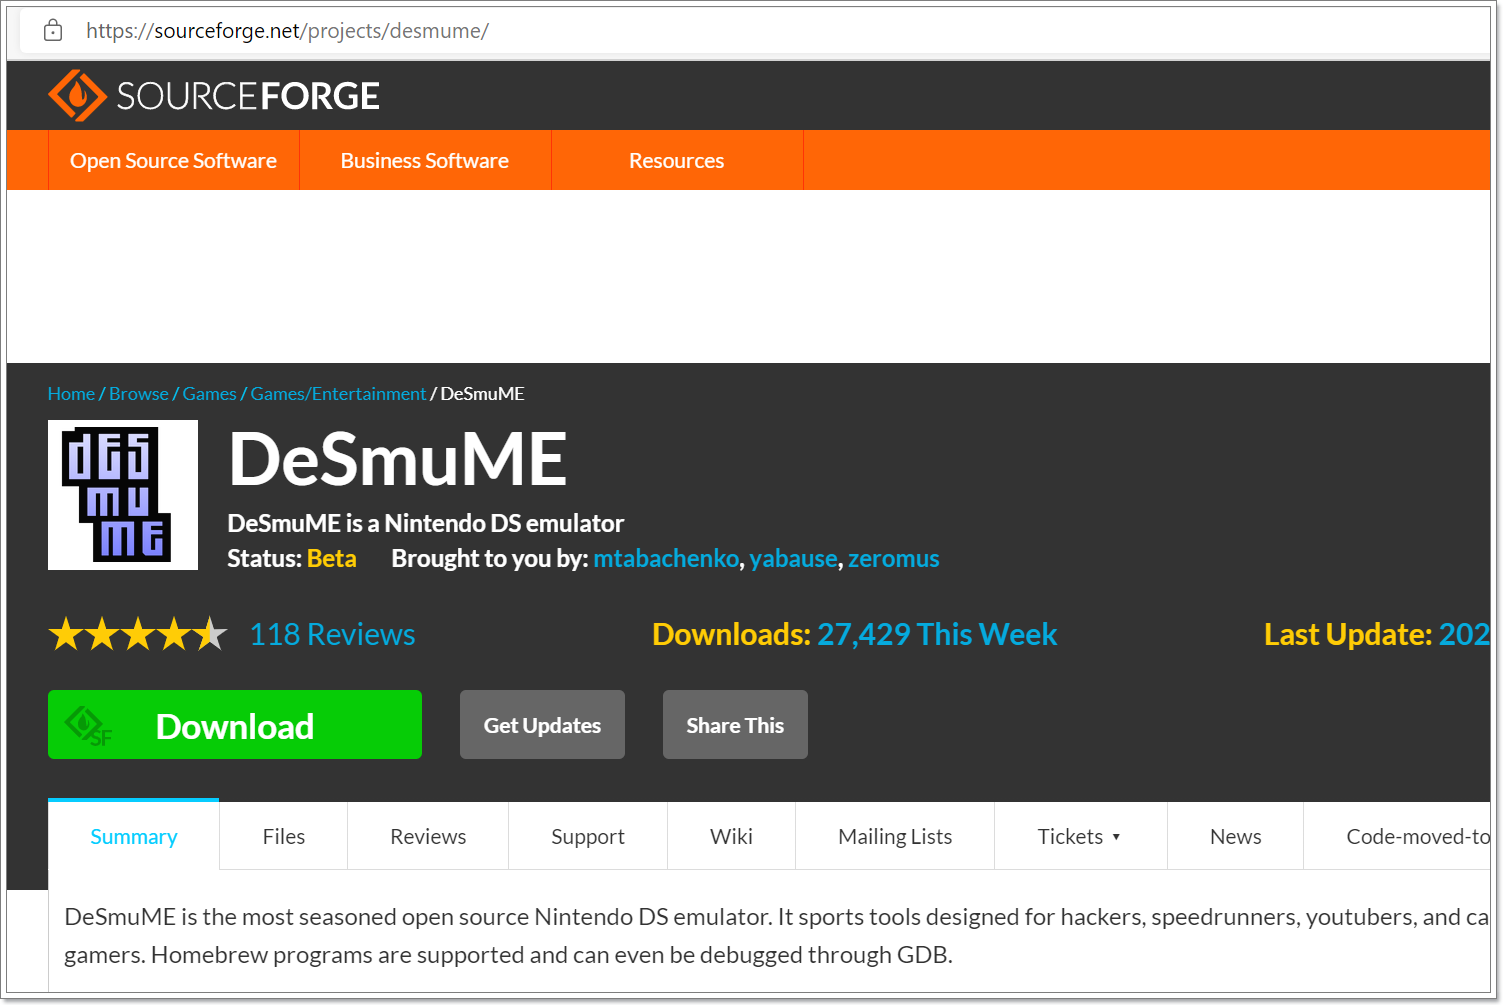Open the 118 Reviews link

coord(332,634)
